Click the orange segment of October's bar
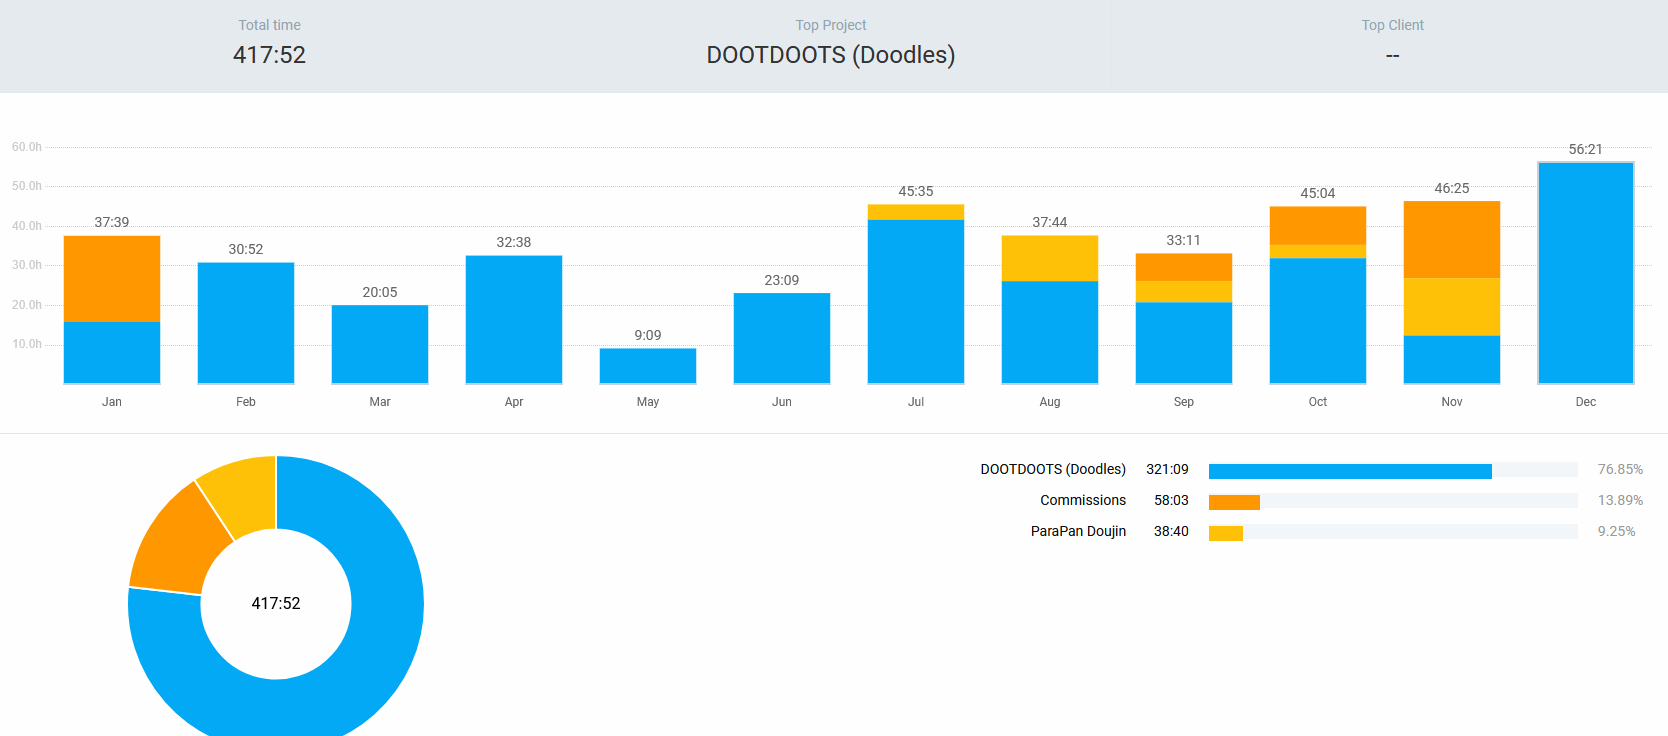The width and height of the screenshot is (1668, 736). point(1318,225)
